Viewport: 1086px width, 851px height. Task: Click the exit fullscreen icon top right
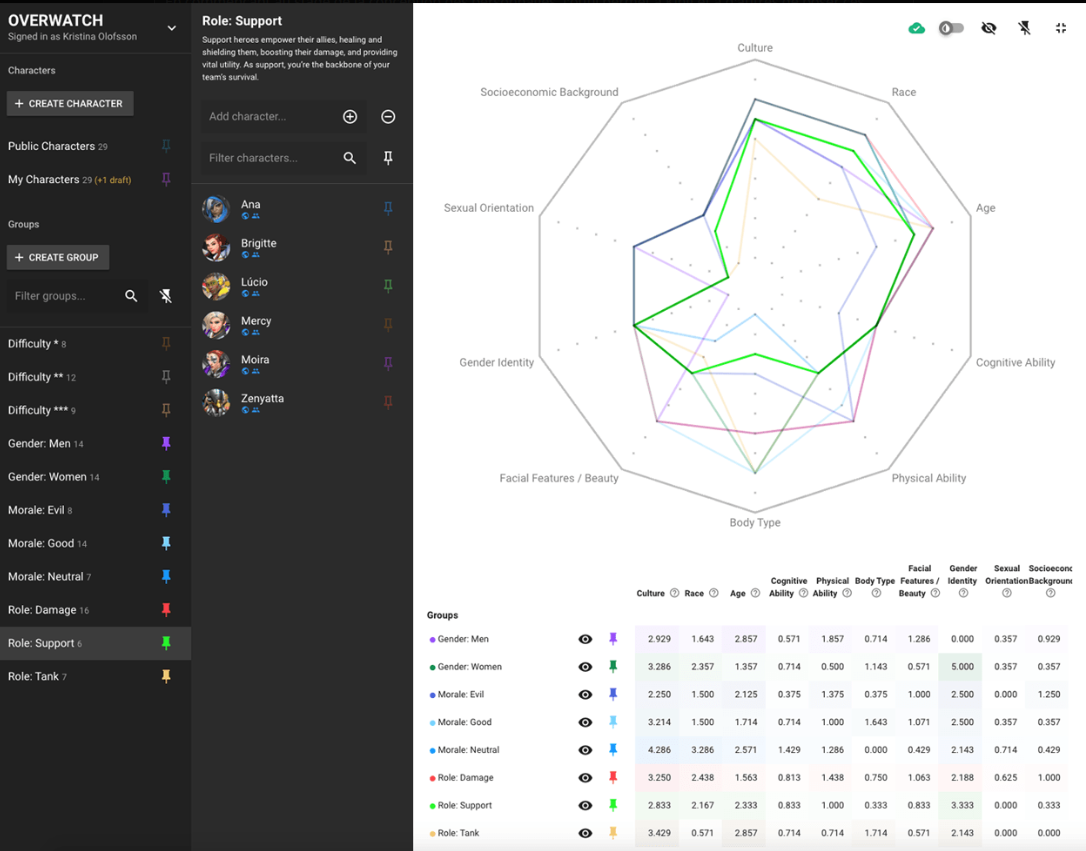pyautogui.click(x=1061, y=28)
